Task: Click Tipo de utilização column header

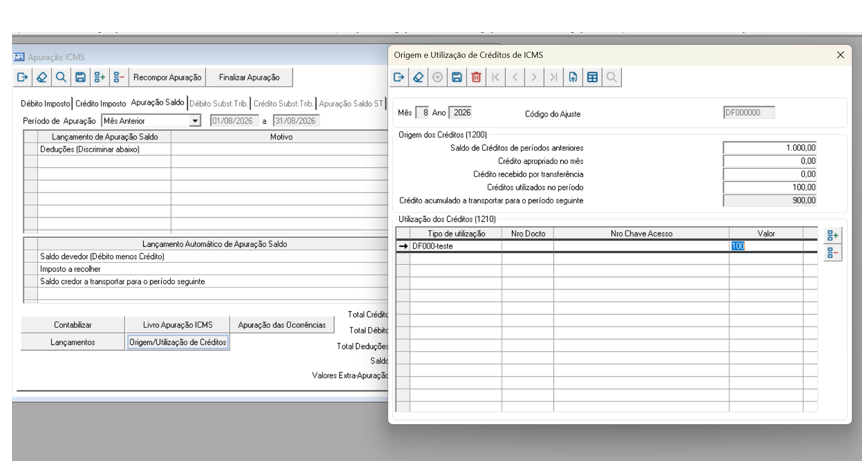Action: 456,234
